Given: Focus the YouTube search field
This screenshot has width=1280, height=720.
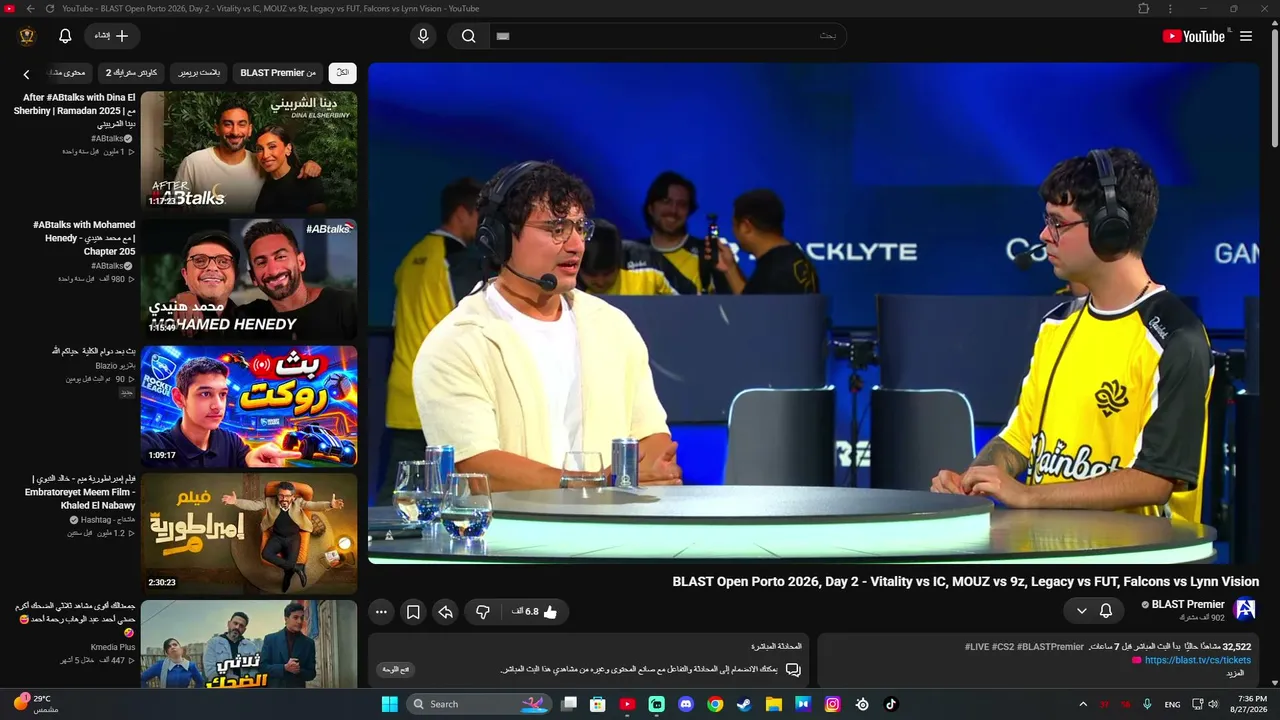Looking at the screenshot, I should pyautogui.click(x=668, y=36).
